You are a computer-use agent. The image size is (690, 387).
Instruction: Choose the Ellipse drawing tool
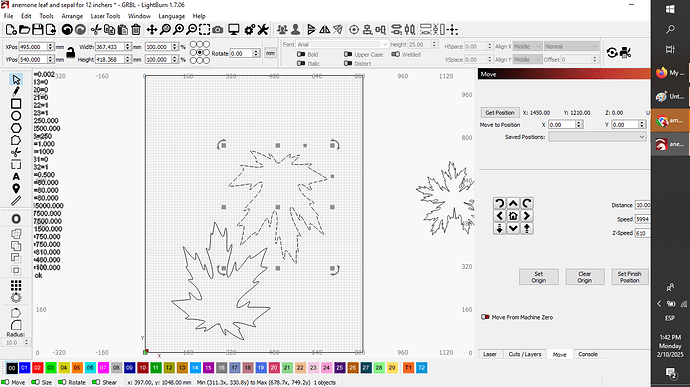pos(16,116)
